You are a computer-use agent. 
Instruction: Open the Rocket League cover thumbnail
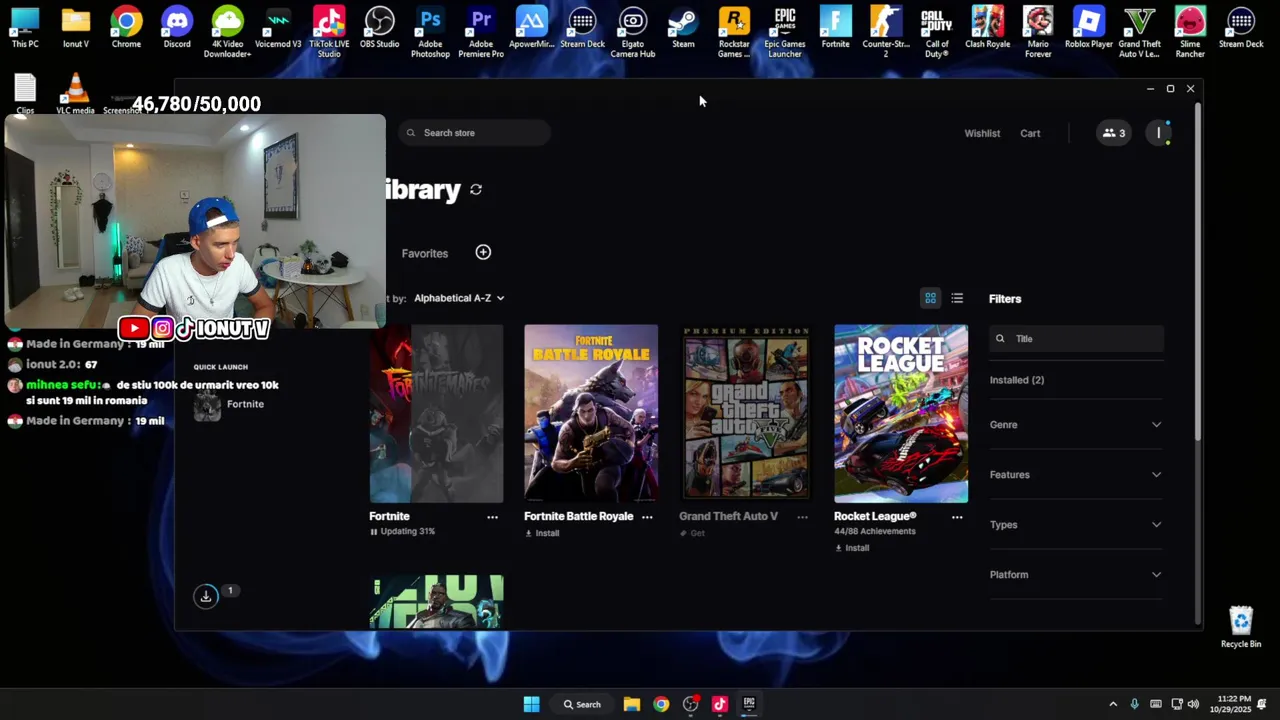(x=901, y=413)
